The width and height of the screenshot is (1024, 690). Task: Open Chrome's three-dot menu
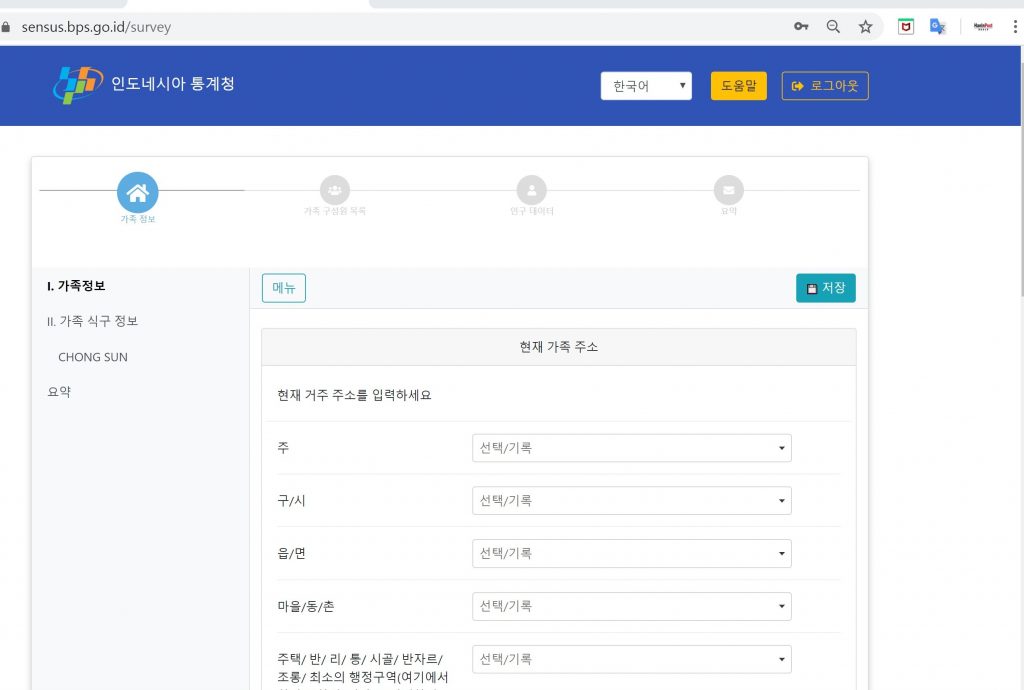click(x=1014, y=27)
